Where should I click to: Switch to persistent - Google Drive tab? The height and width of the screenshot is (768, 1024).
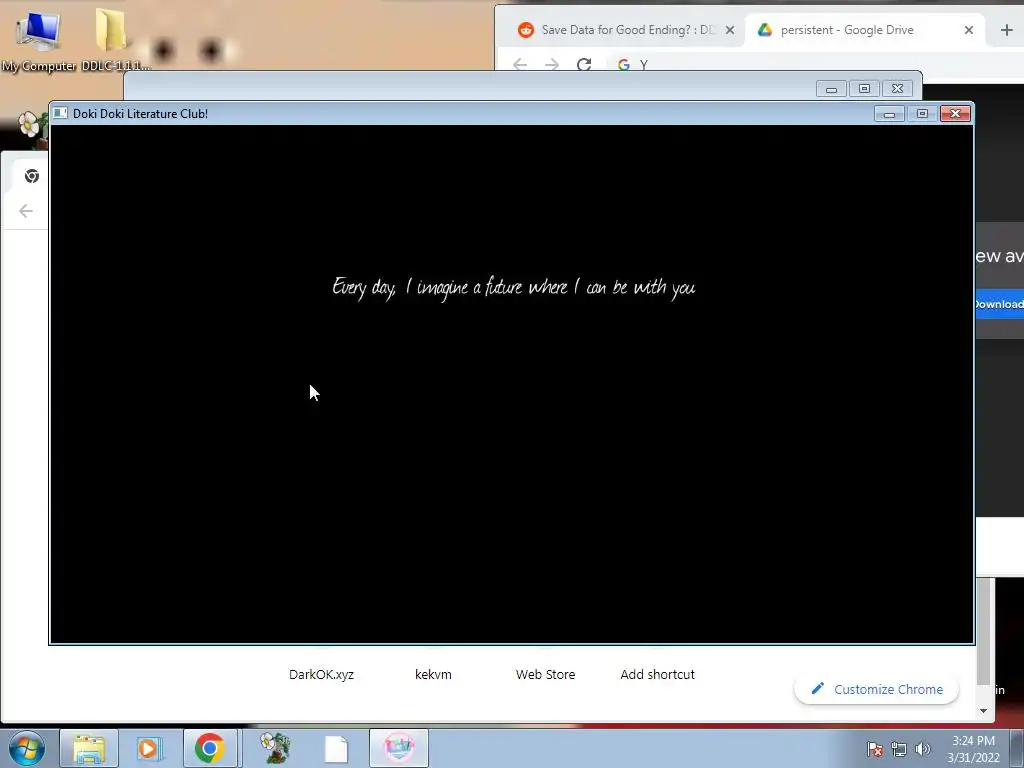coord(846,30)
